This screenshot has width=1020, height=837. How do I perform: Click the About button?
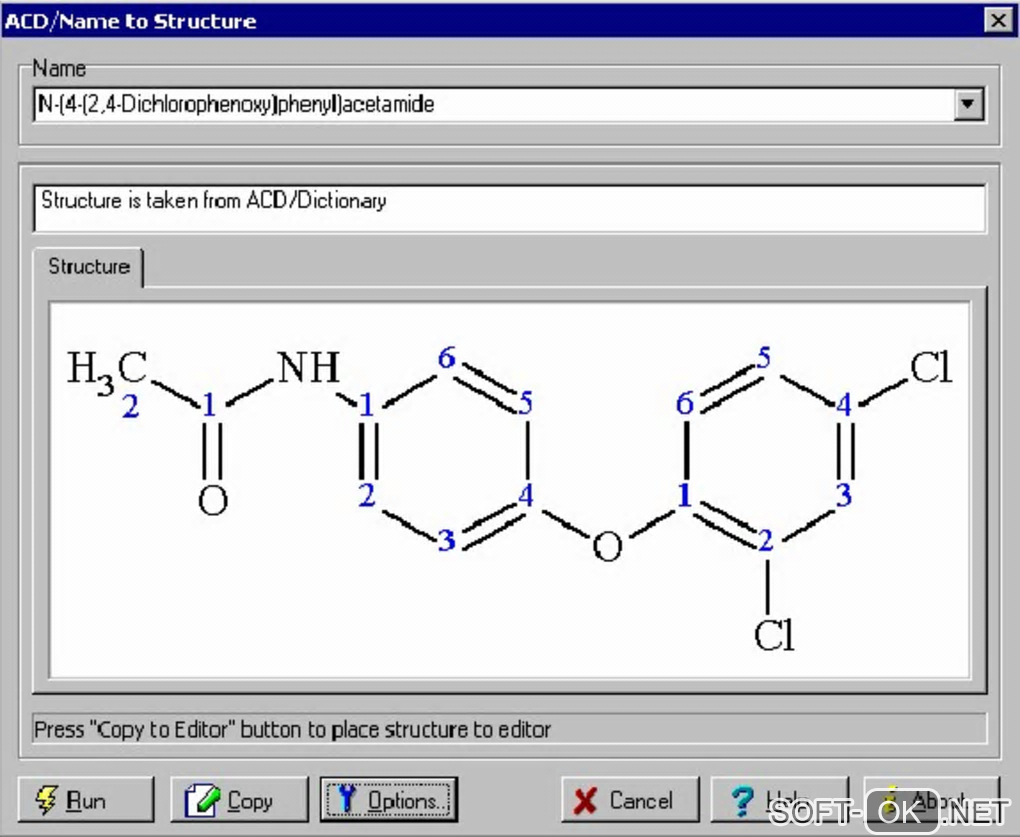point(931,800)
